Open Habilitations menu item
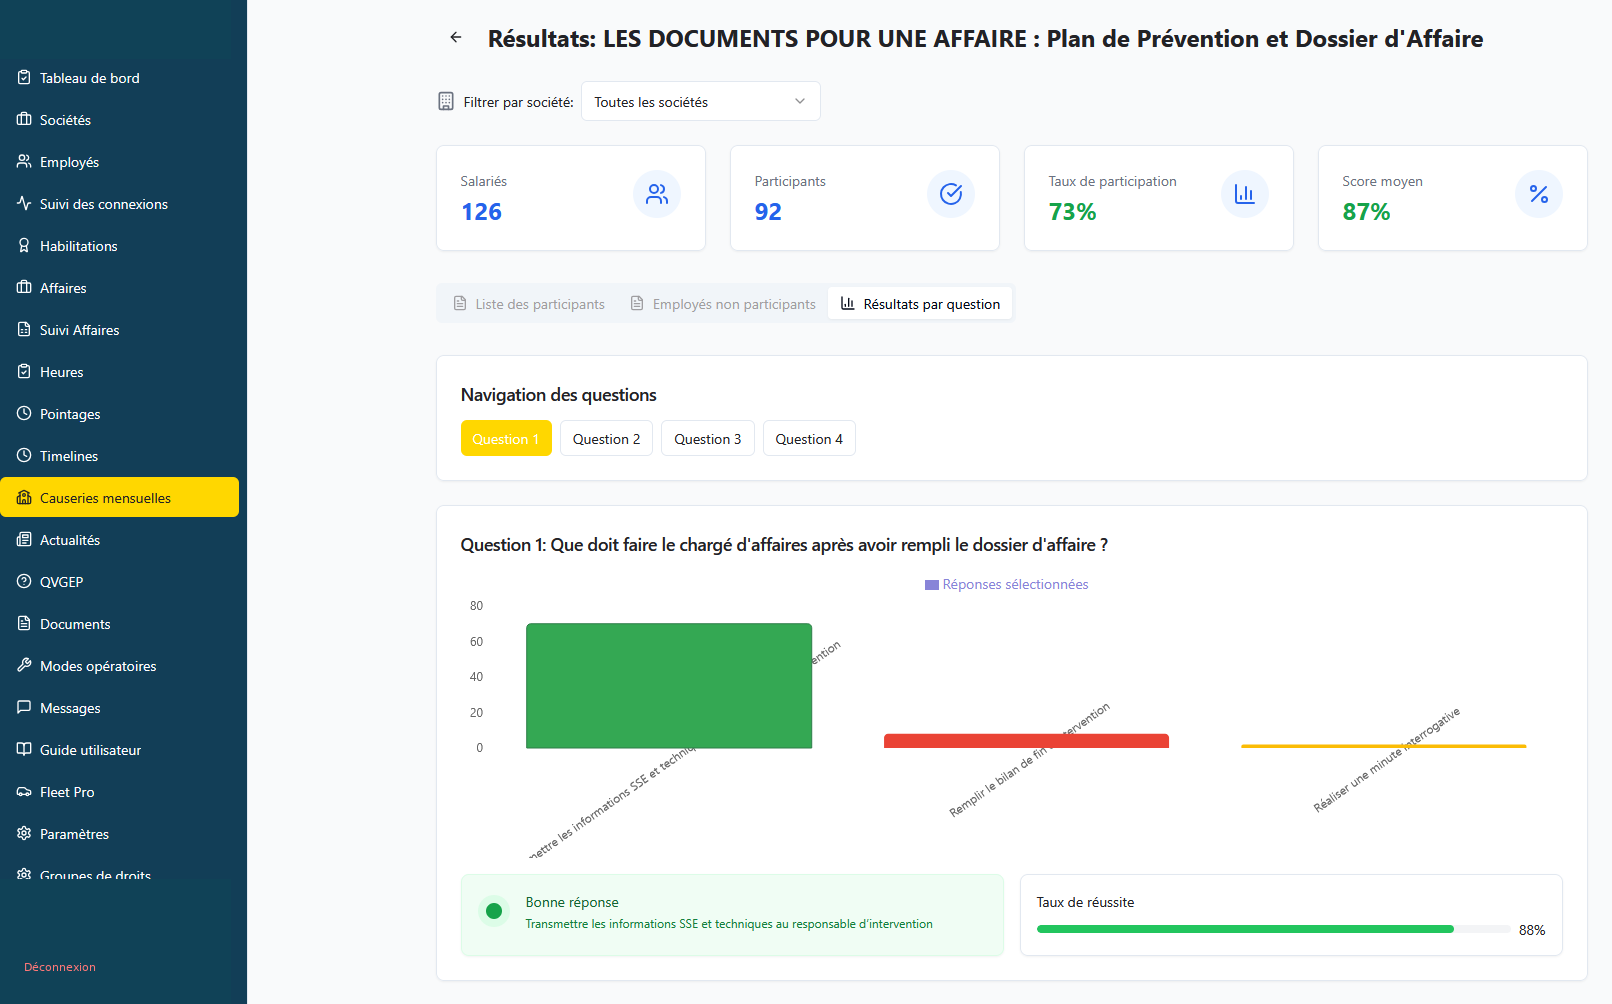Screen dimensions: 1612x1004 (119, 245)
